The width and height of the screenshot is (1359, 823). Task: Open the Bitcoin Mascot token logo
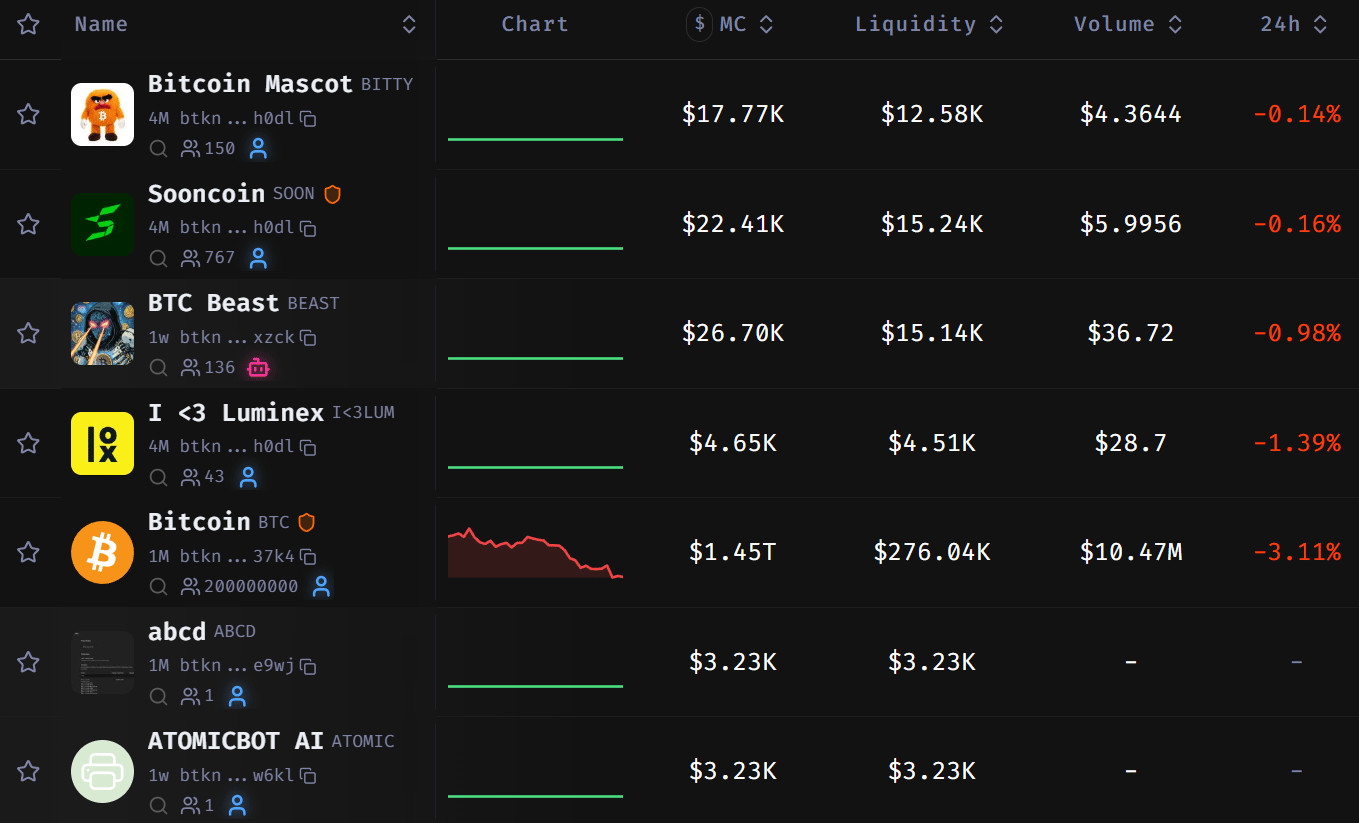pos(102,114)
